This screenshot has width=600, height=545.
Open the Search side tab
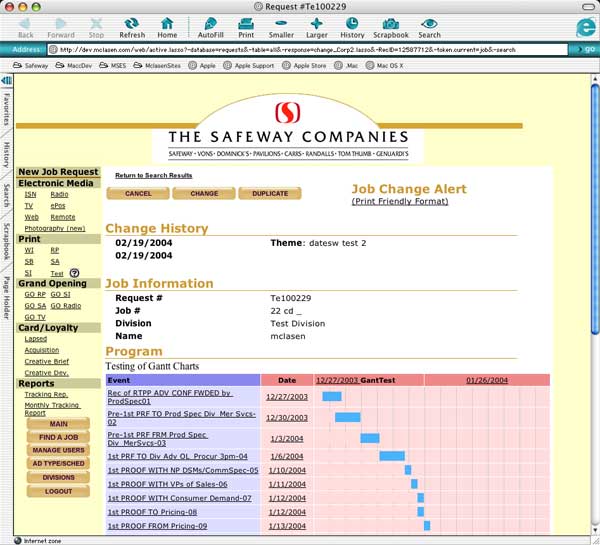[6, 195]
